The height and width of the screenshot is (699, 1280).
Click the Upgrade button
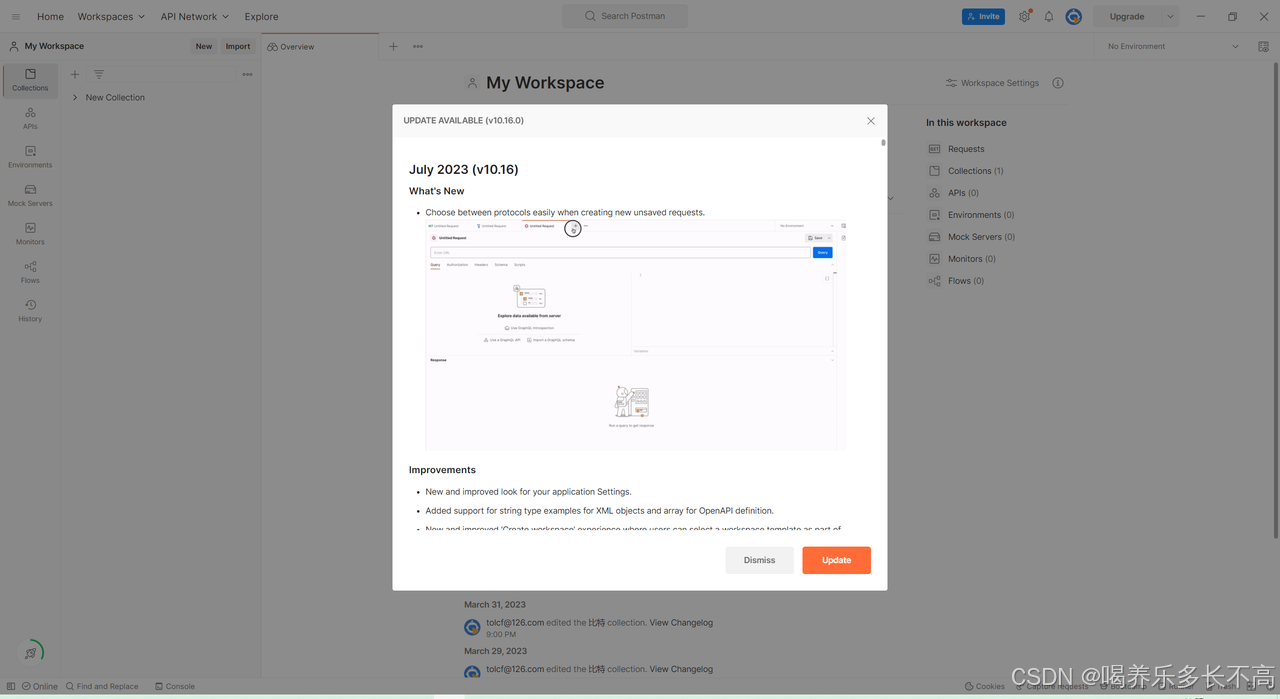1127,17
